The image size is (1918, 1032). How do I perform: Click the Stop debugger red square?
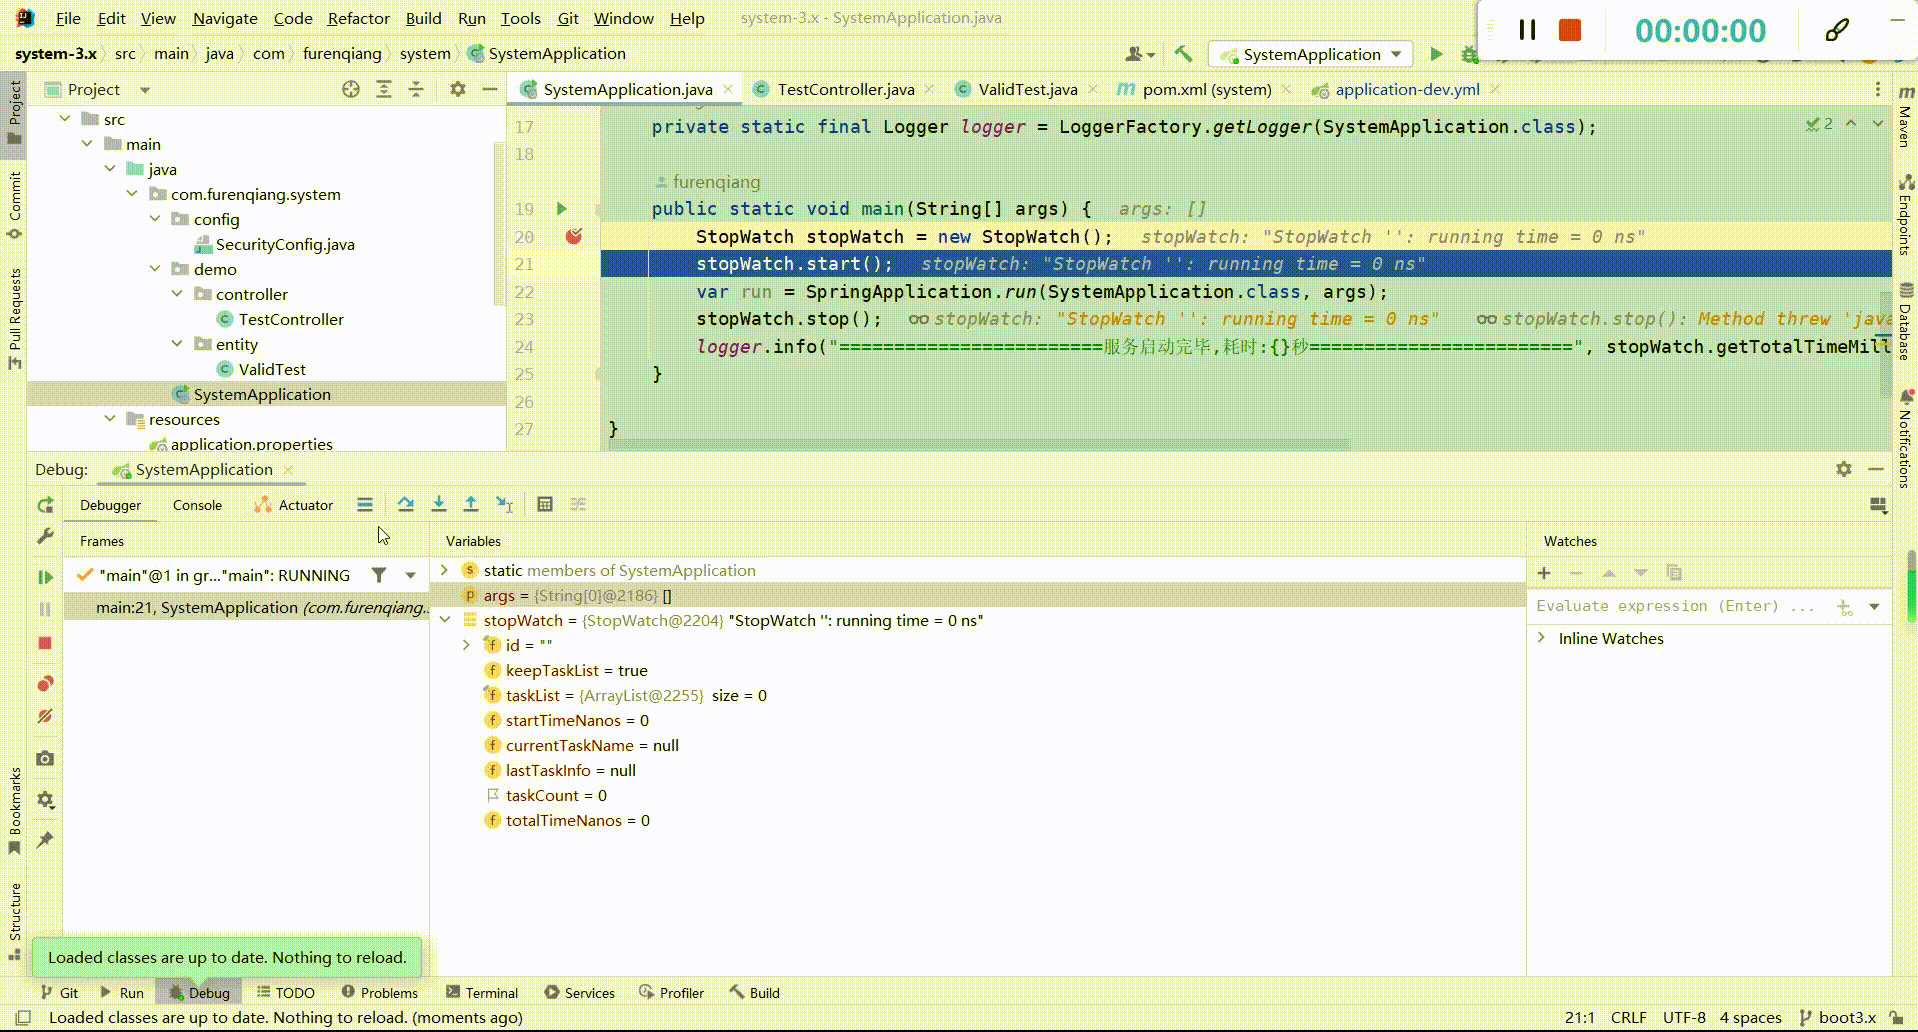pyautogui.click(x=45, y=643)
